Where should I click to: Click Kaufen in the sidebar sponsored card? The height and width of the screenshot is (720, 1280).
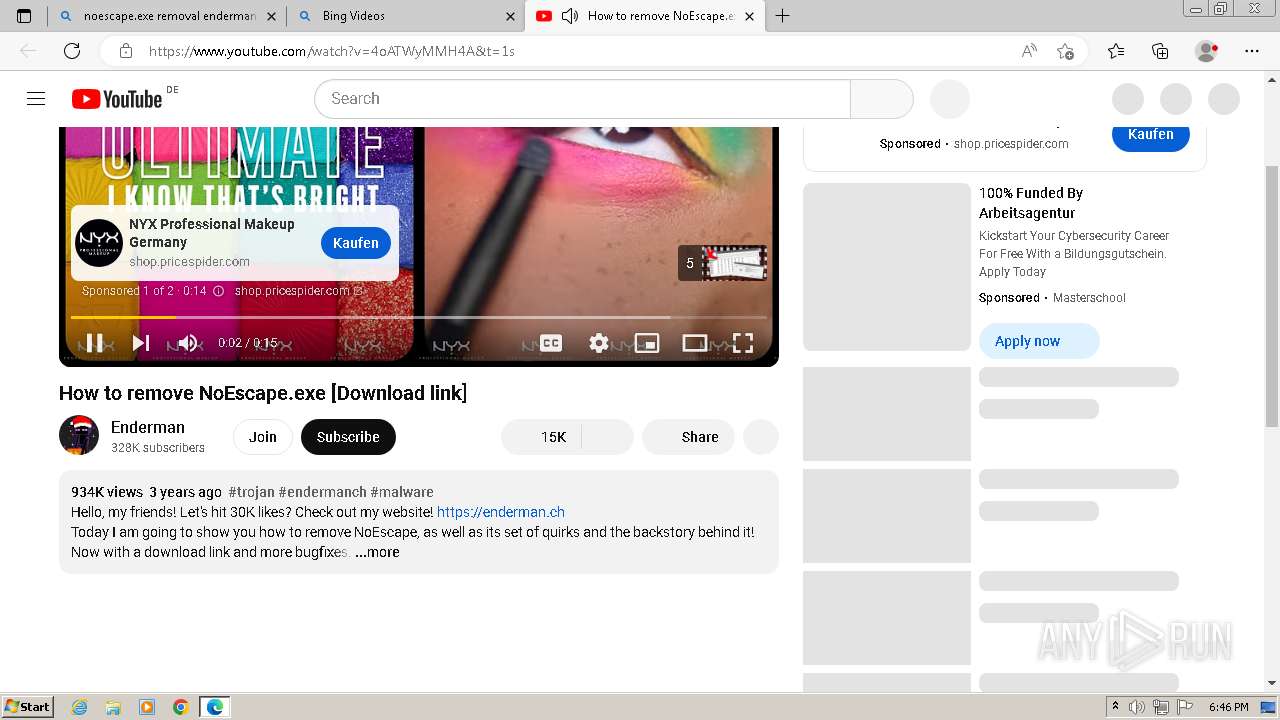pyautogui.click(x=1151, y=135)
